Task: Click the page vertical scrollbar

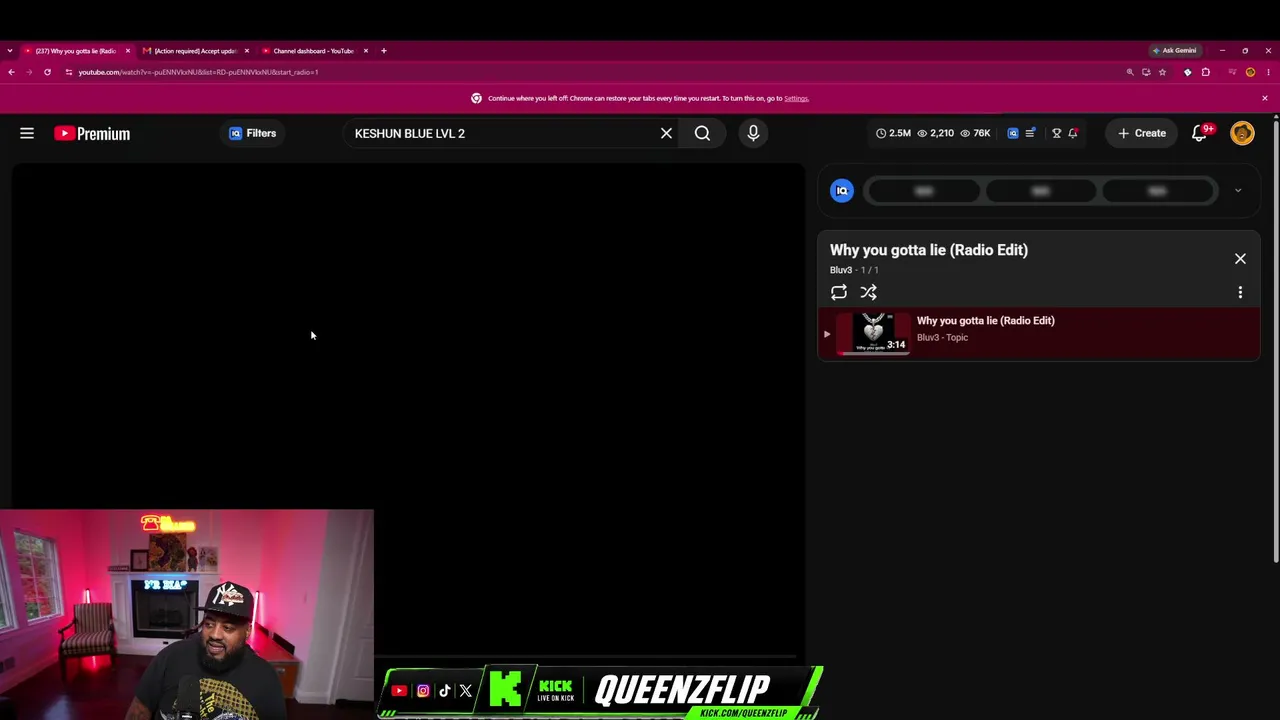Action: pyautogui.click(x=1275, y=340)
